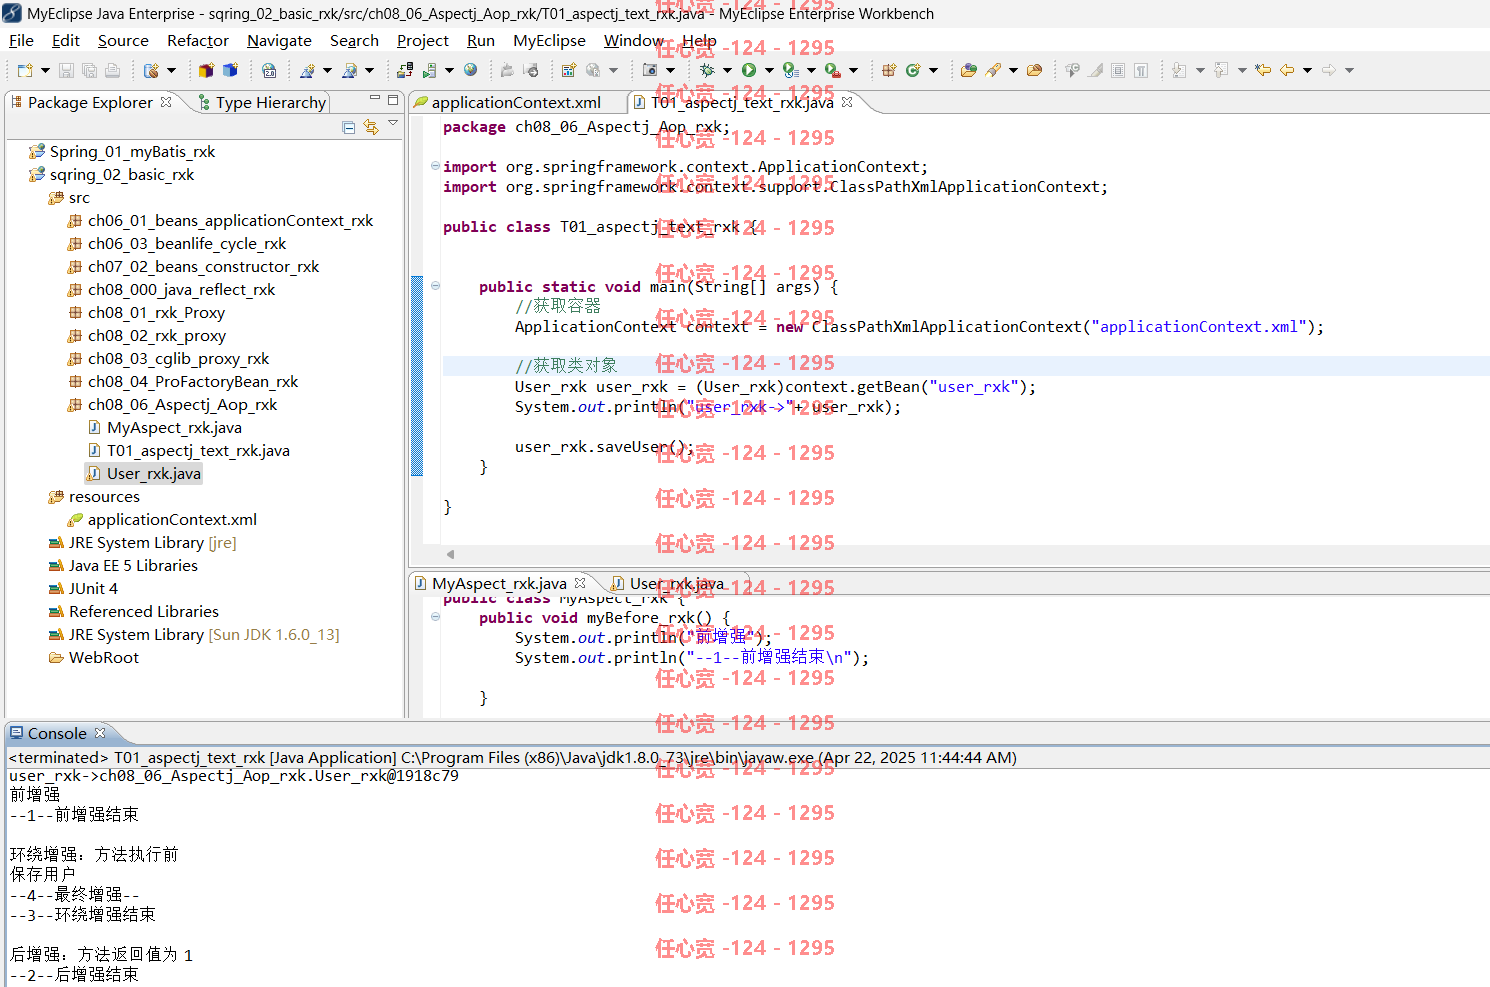The image size is (1490, 987).
Task: Click the Open Type icon
Action: point(968,70)
